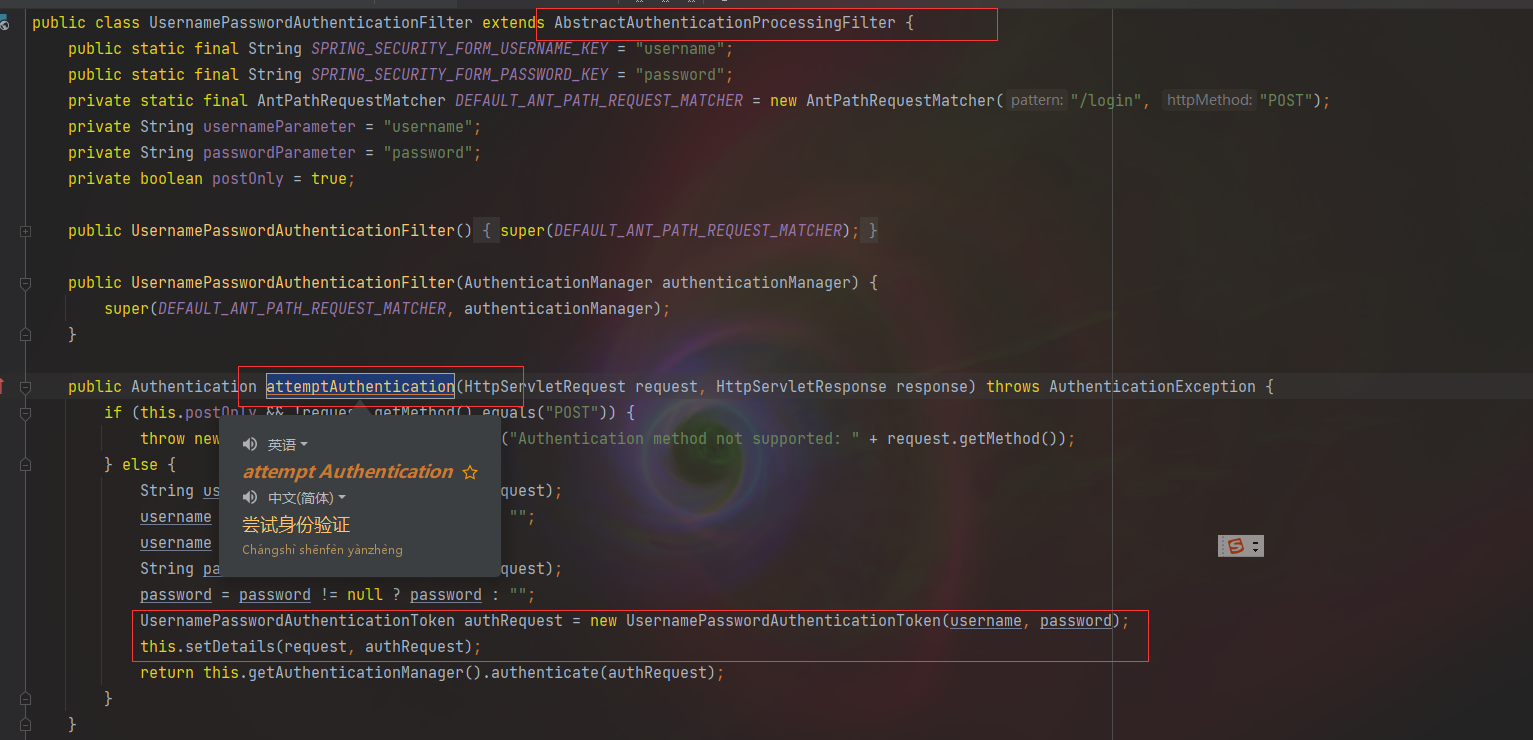Click the HttpServletResponse parameter type
Screen dimensions: 1533x740
pyautogui.click(x=801, y=387)
